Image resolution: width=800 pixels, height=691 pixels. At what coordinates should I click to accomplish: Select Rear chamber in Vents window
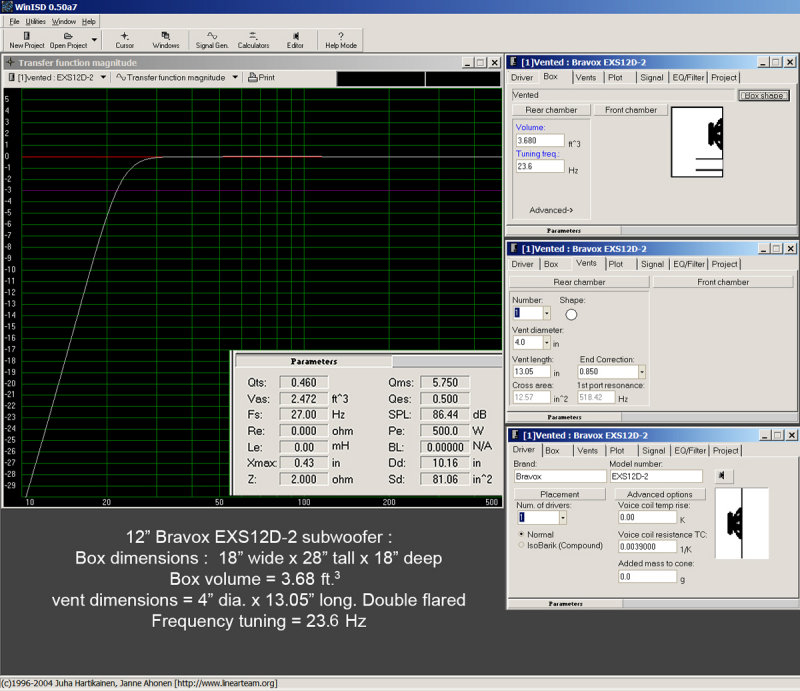(x=579, y=282)
